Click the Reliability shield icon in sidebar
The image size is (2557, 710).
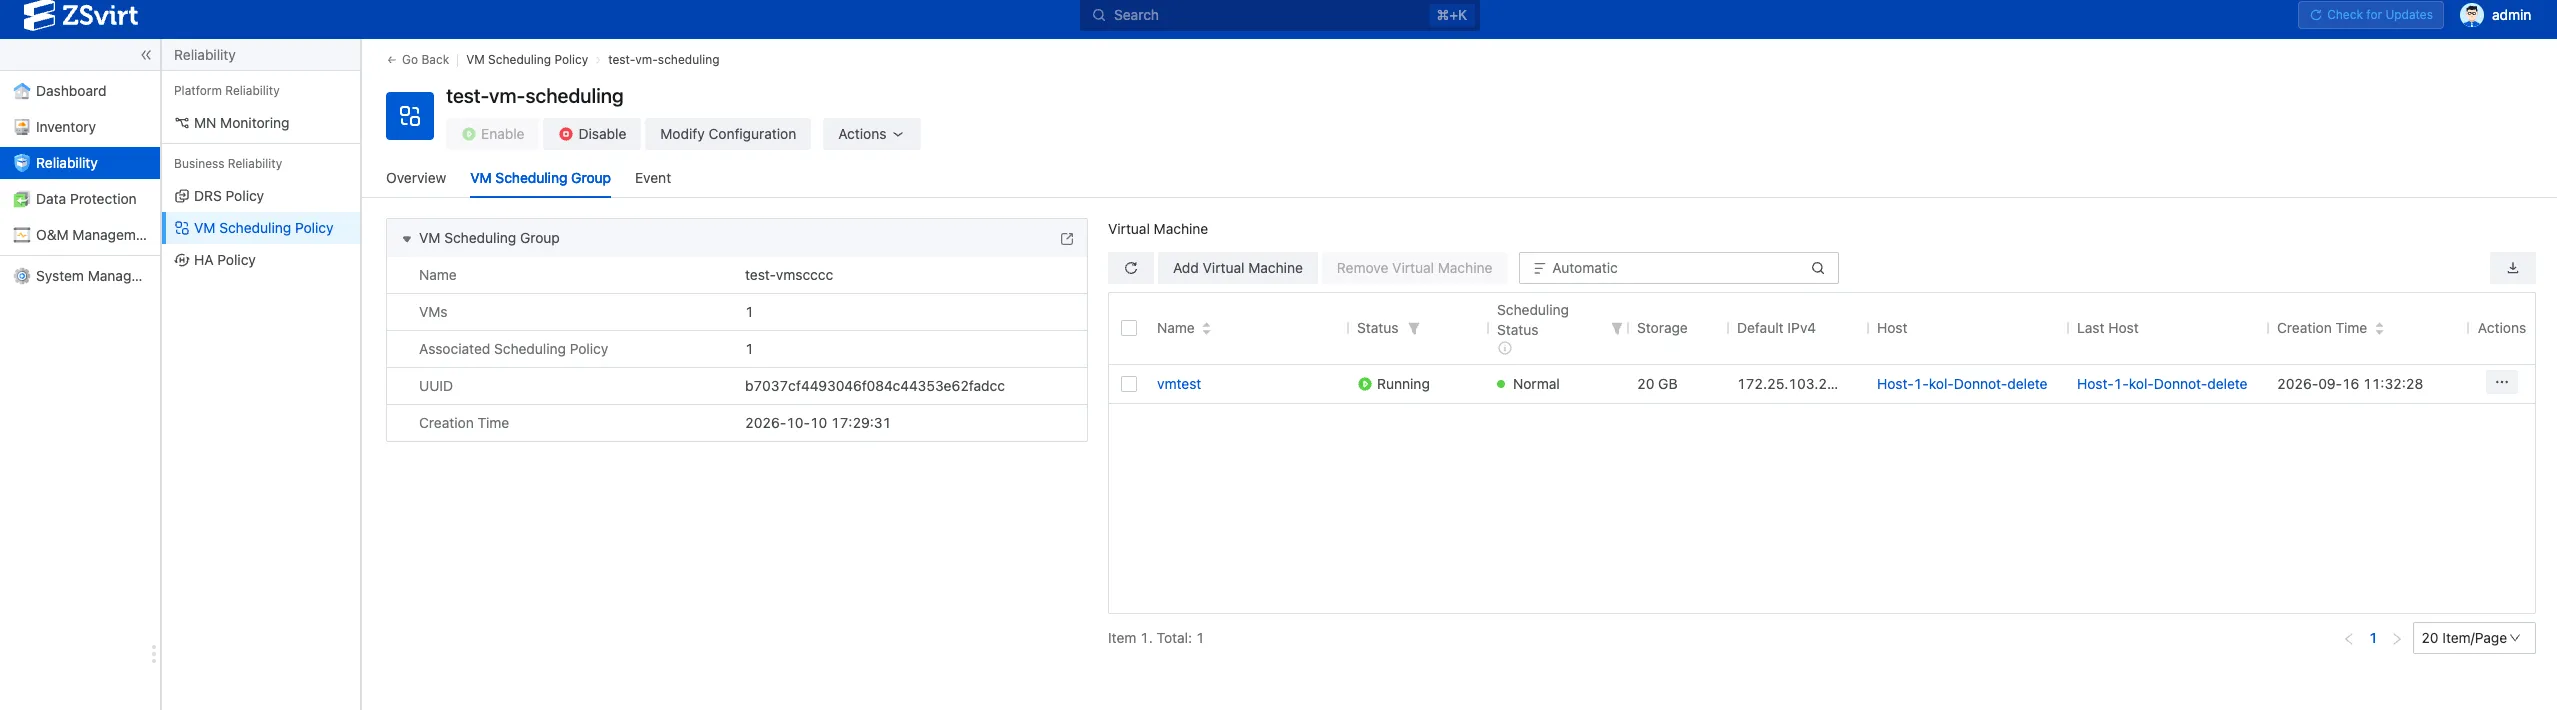point(21,163)
